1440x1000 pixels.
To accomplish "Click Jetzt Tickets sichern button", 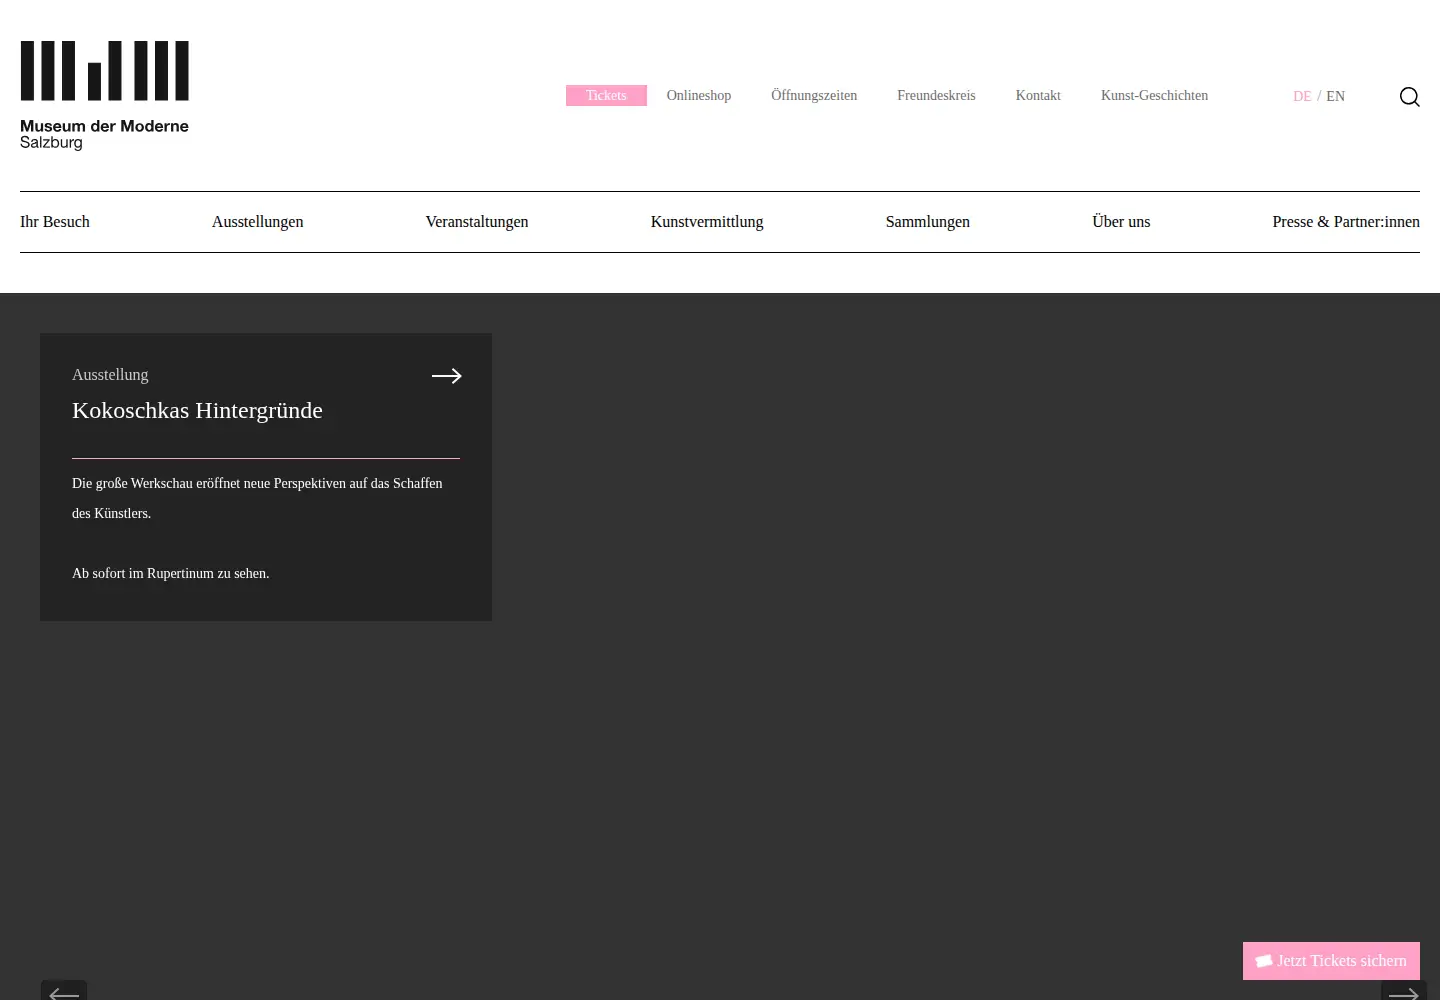I will point(1331,961).
